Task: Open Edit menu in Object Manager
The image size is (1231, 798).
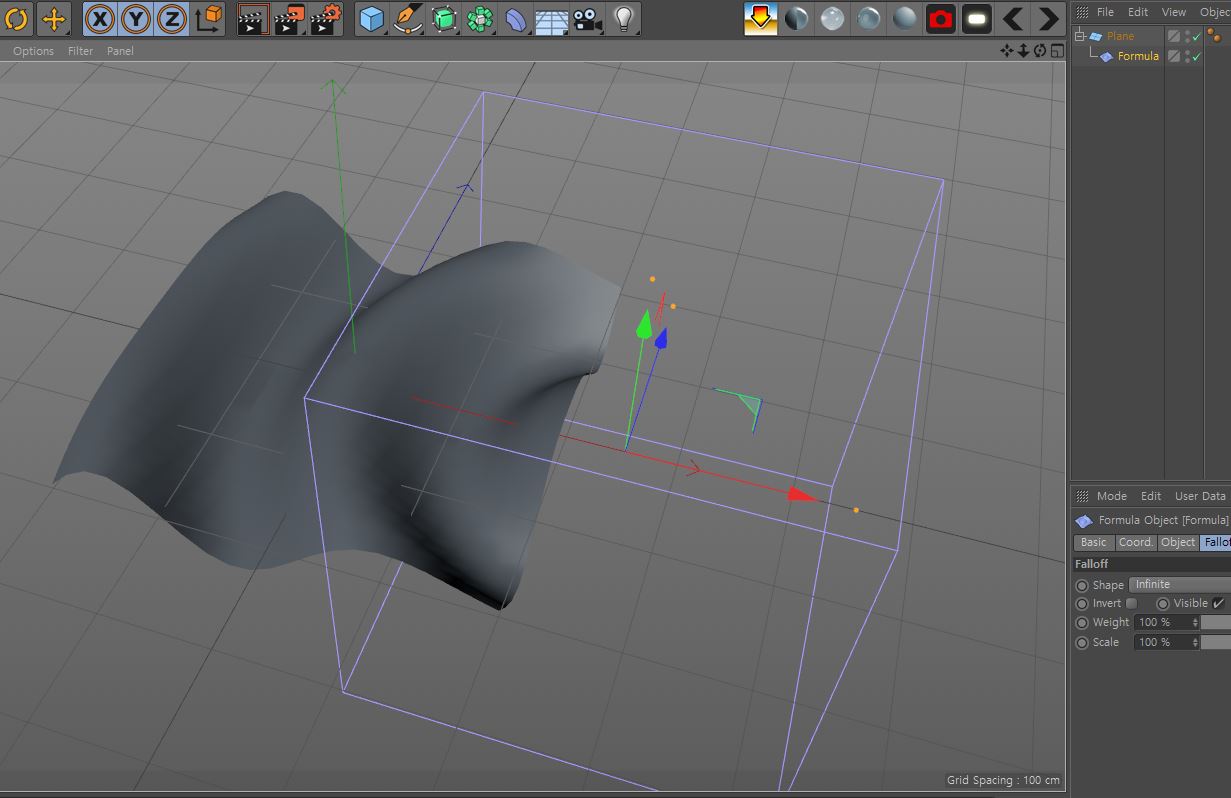Action: pyautogui.click(x=1138, y=12)
